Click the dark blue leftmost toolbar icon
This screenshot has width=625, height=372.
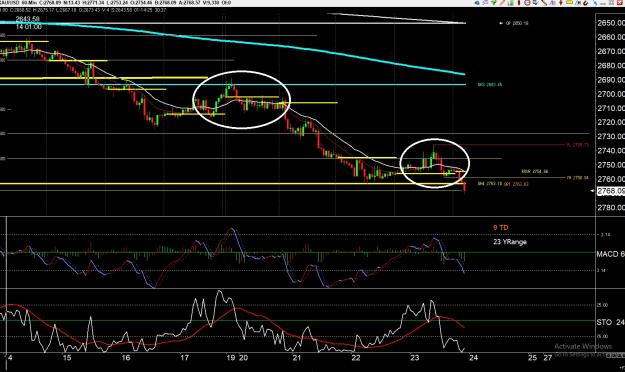point(477,2)
